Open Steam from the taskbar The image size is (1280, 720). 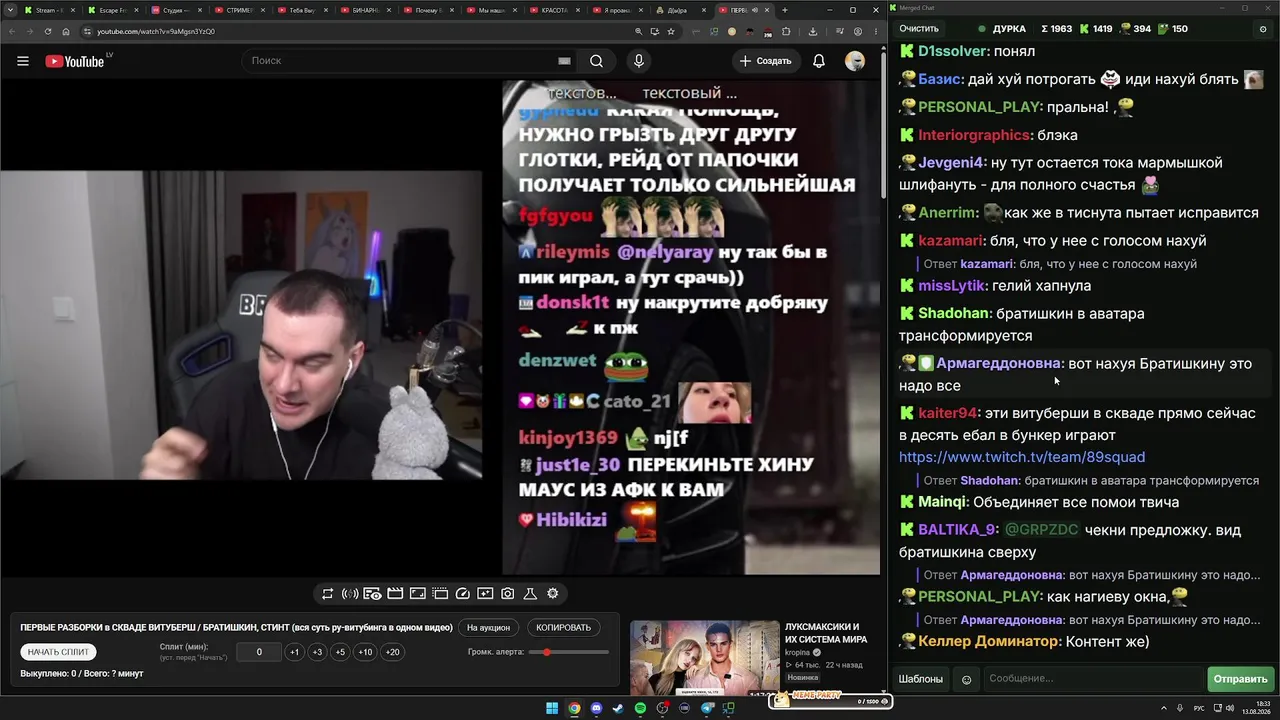click(618, 708)
